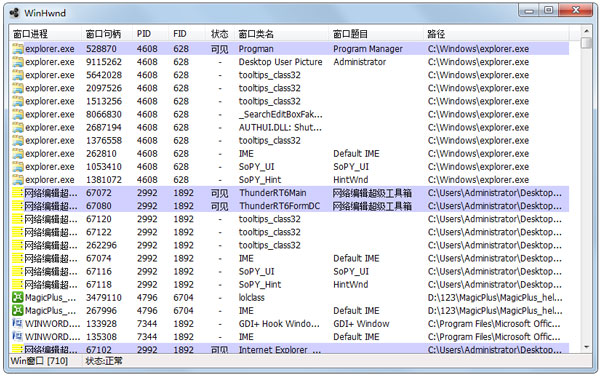Sort by 窗口题目 column header
This screenshot has height=376, width=600.
376,34
